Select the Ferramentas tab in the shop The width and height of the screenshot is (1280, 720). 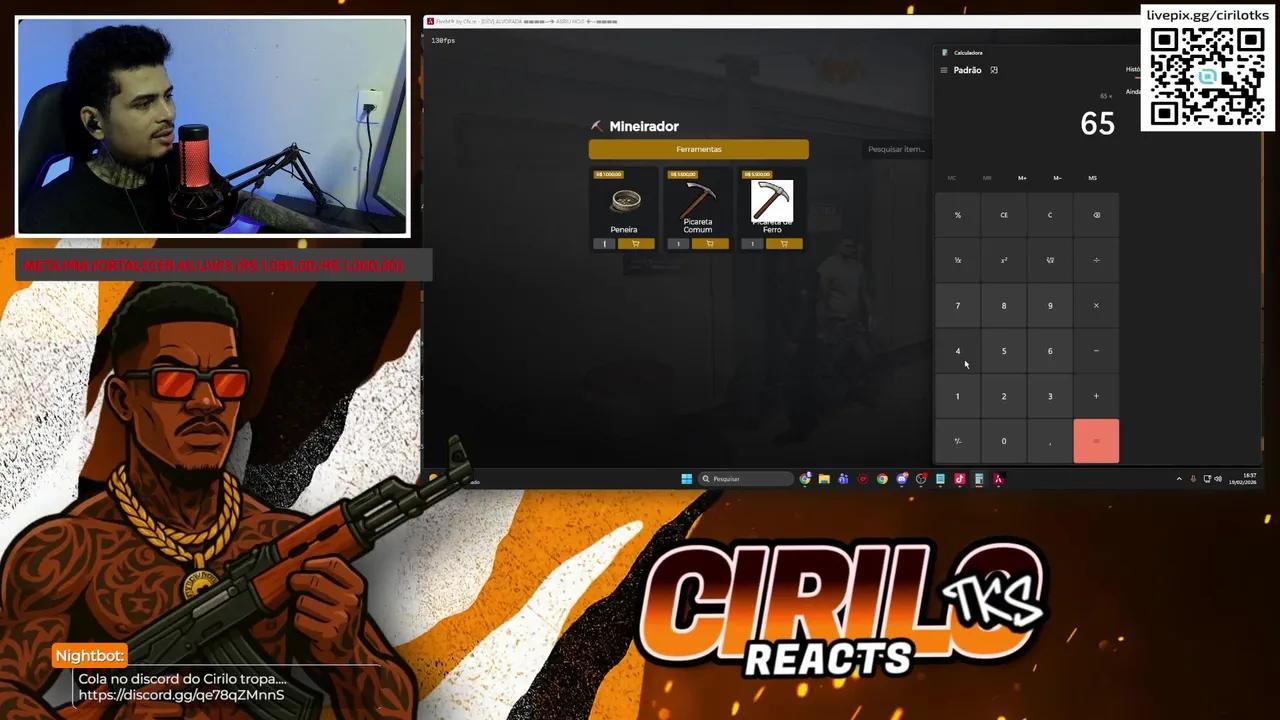pos(698,148)
